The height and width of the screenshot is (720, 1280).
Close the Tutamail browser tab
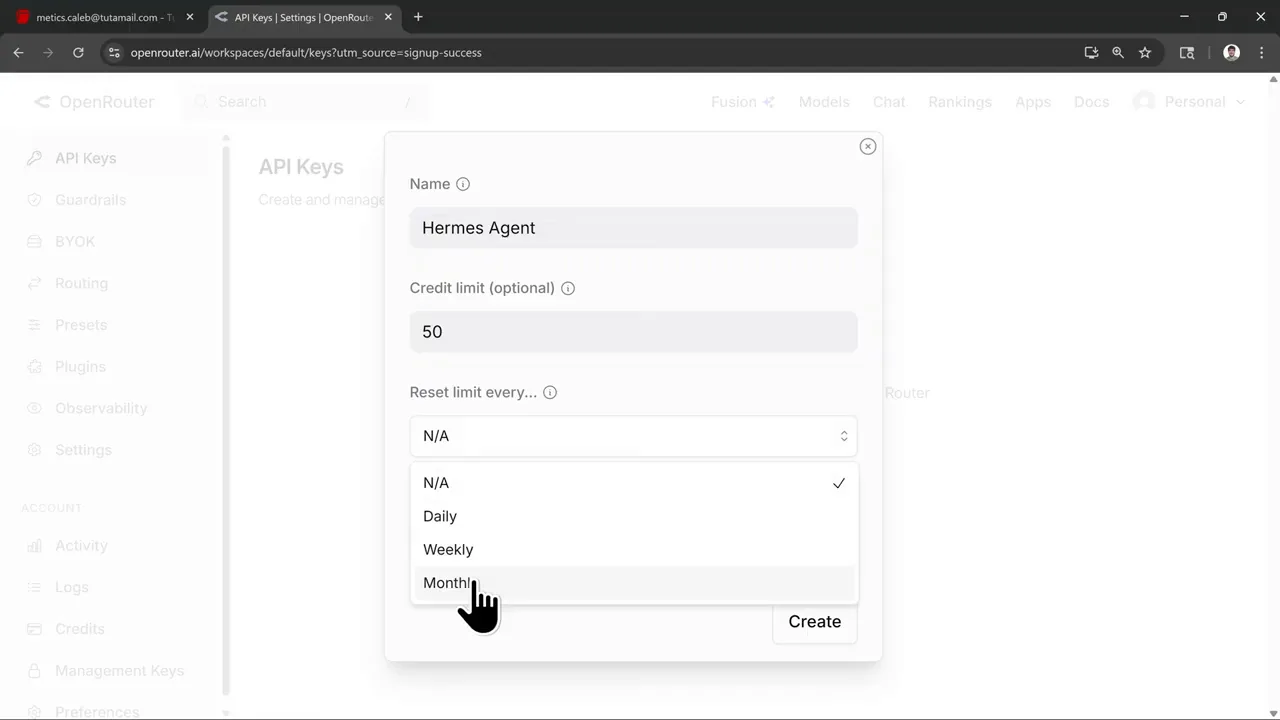pyautogui.click(x=190, y=17)
